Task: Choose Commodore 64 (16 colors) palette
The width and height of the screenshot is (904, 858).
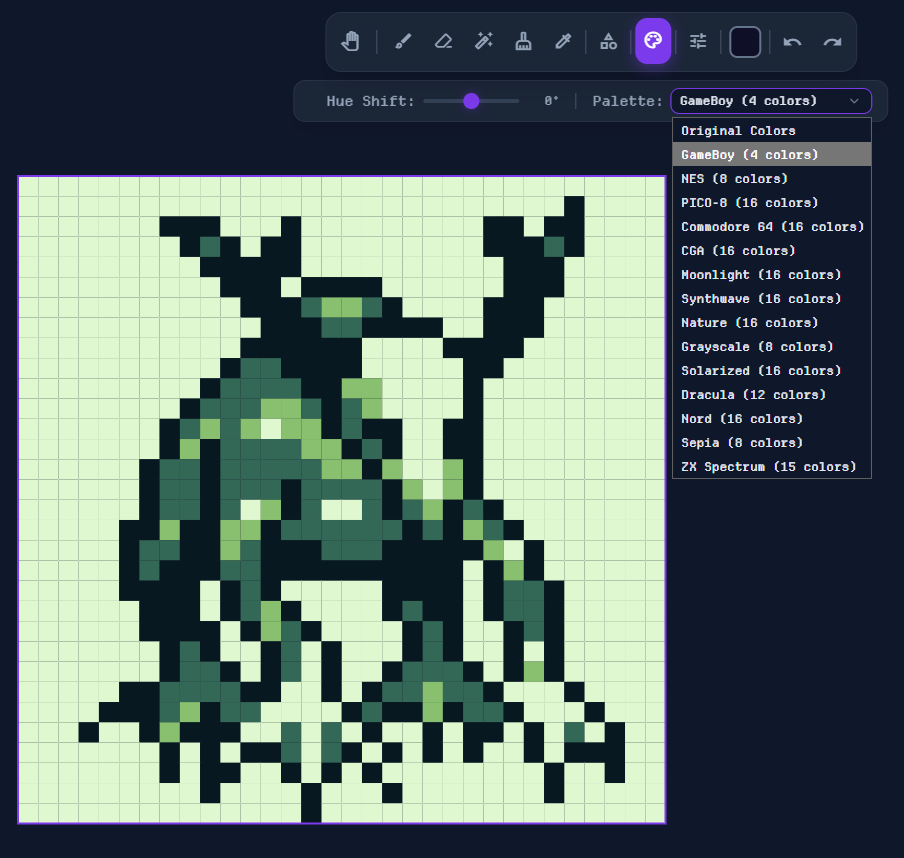Action: tap(771, 227)
